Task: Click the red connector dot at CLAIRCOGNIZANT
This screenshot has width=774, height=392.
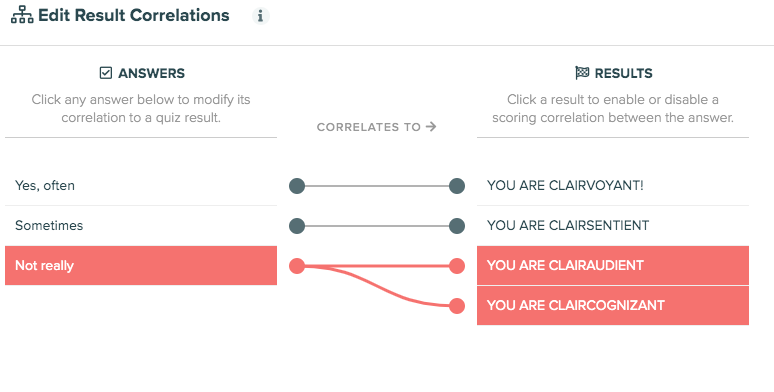Action: (457, 306)
